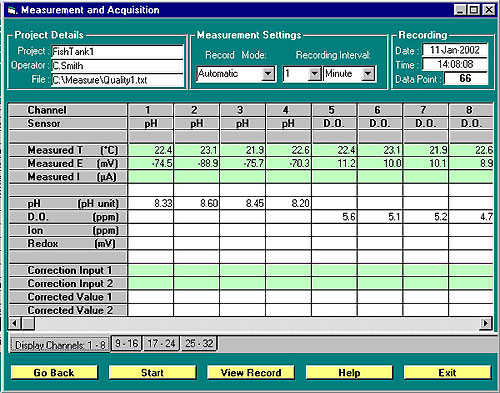Viewport: 500px width, 393px height.
Task: Click the -88.9 Measured E cell
Action: pyautogui.click(x=197, y=163)
